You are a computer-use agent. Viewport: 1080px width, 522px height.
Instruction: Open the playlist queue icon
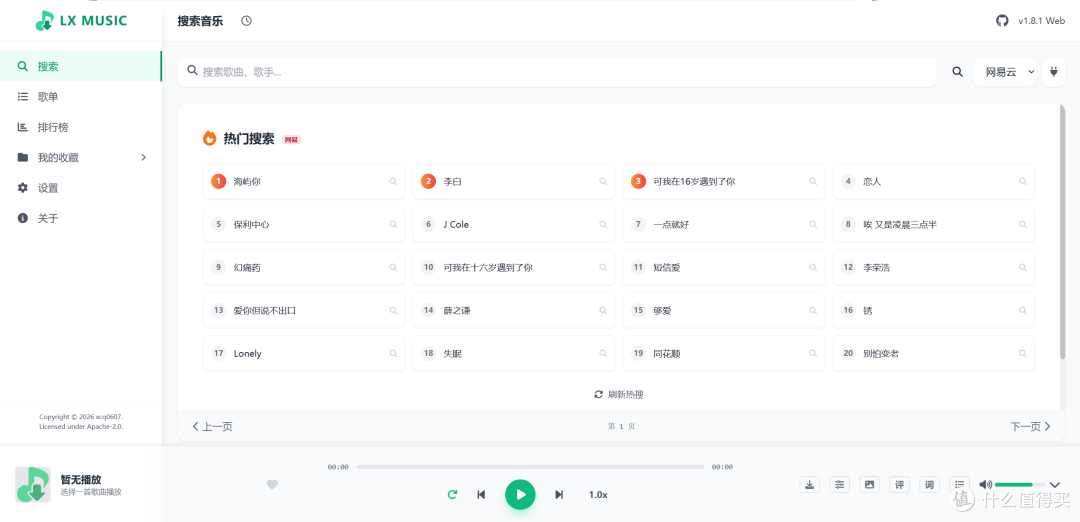click(959, 484)
